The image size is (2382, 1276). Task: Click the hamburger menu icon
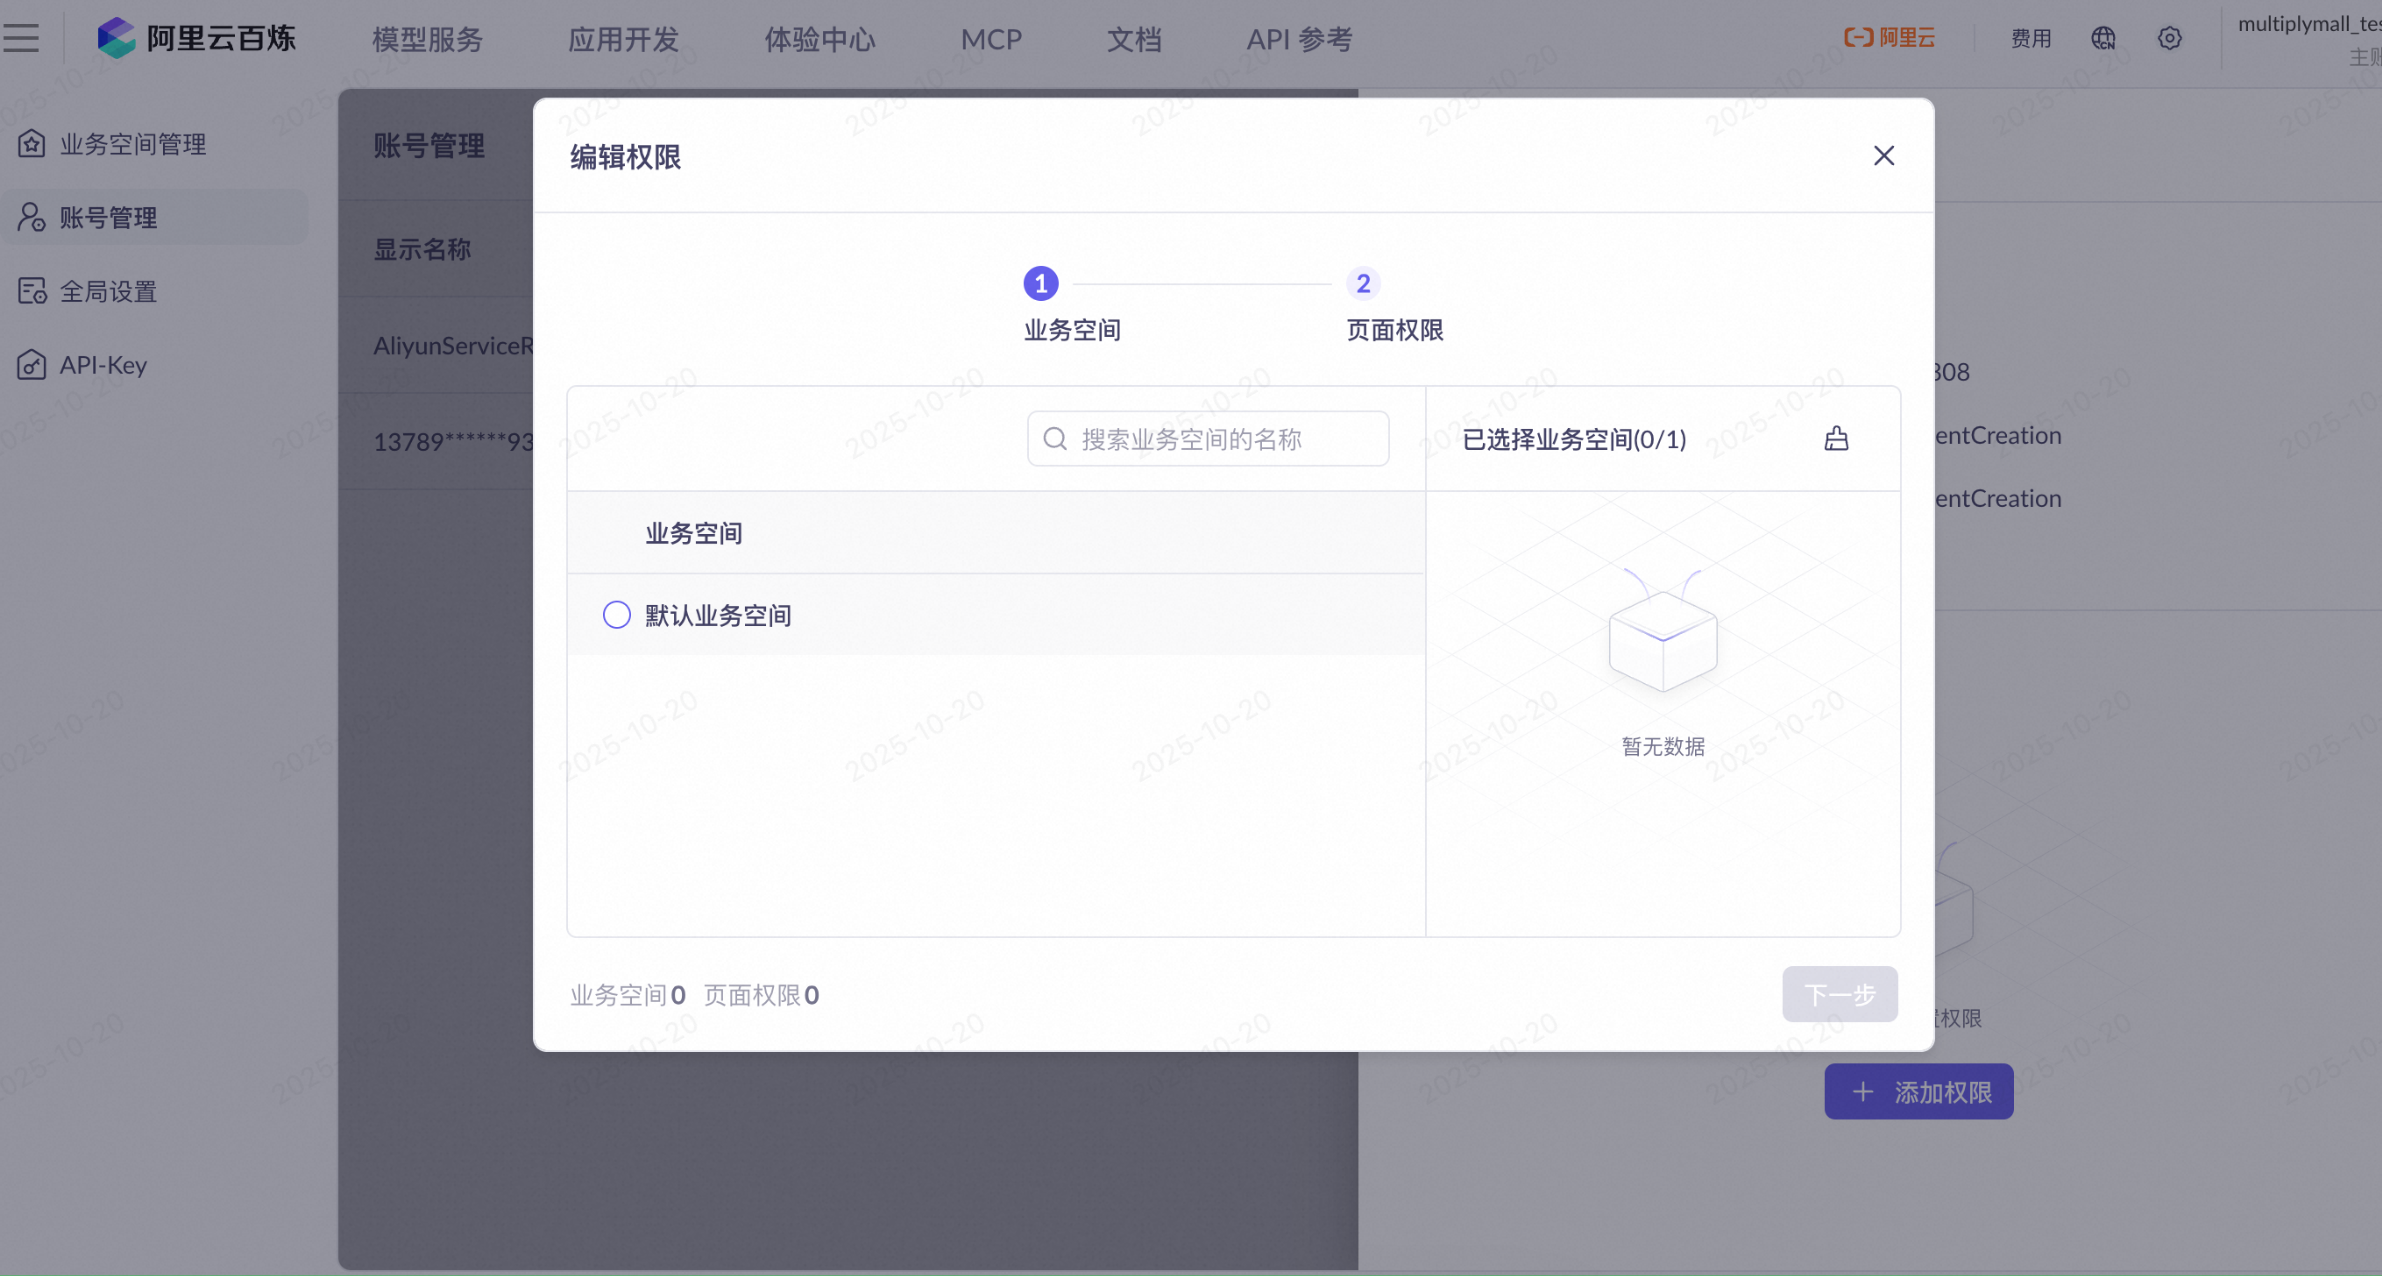pyautogui.click(x=21, y=38)
